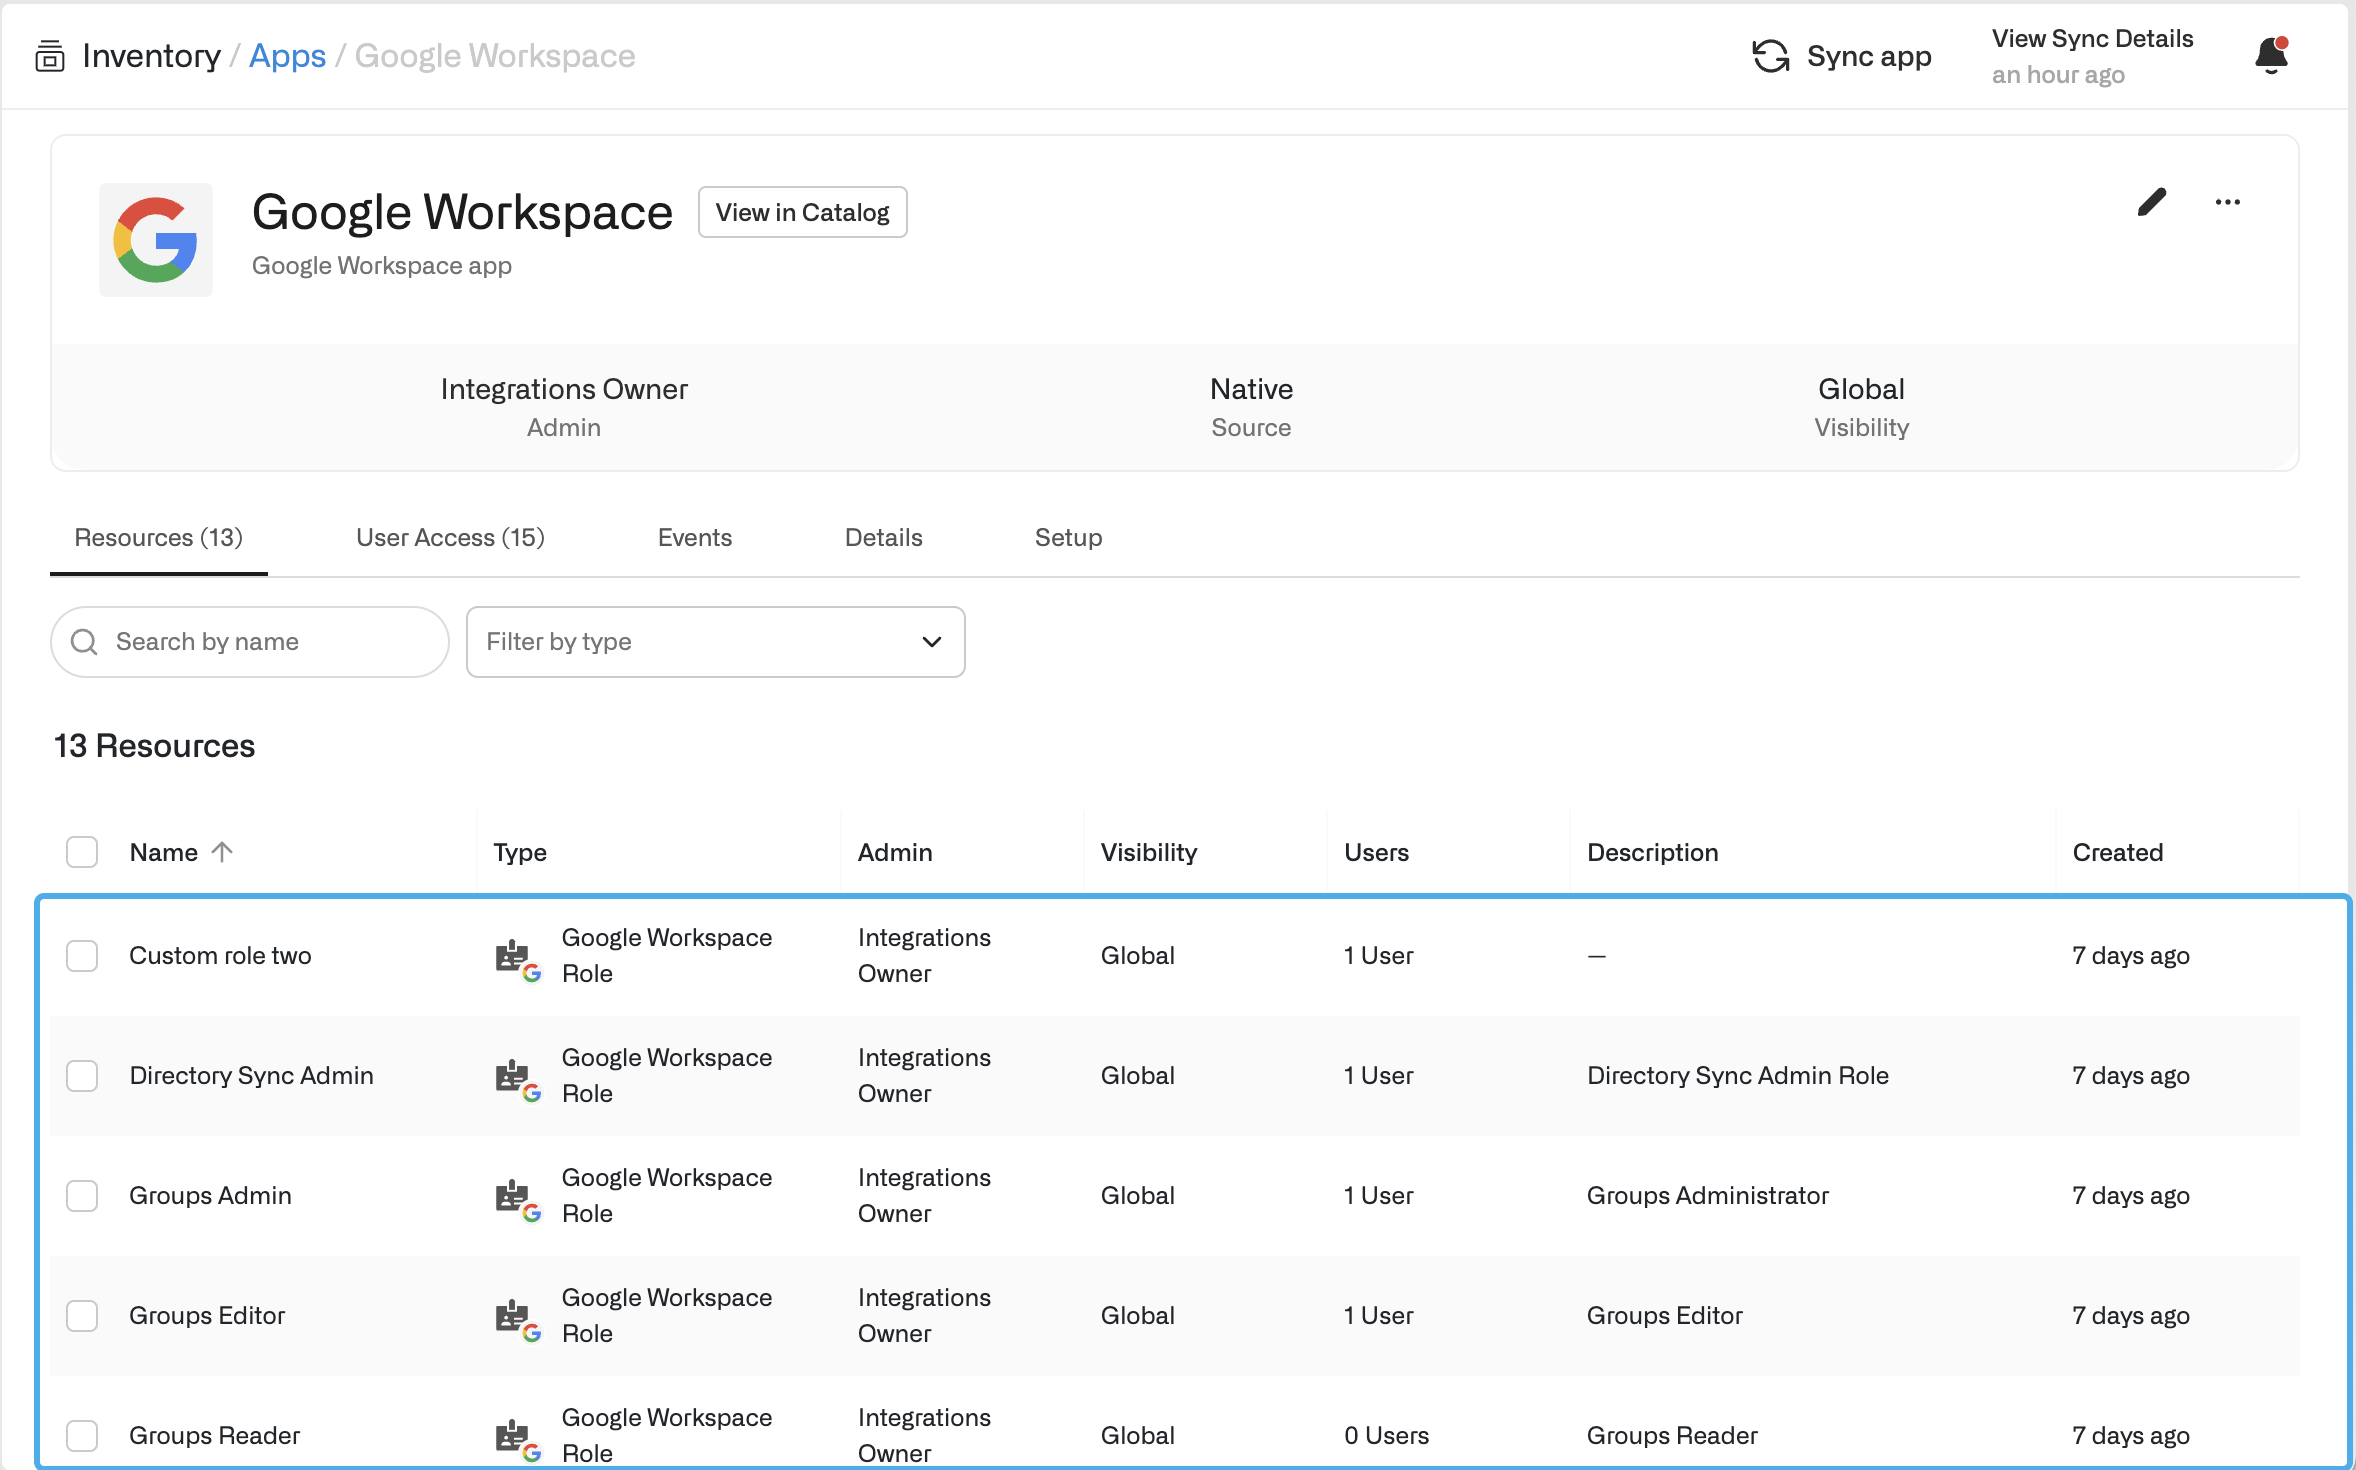Click the 13 Resources heading

[154, 746]
